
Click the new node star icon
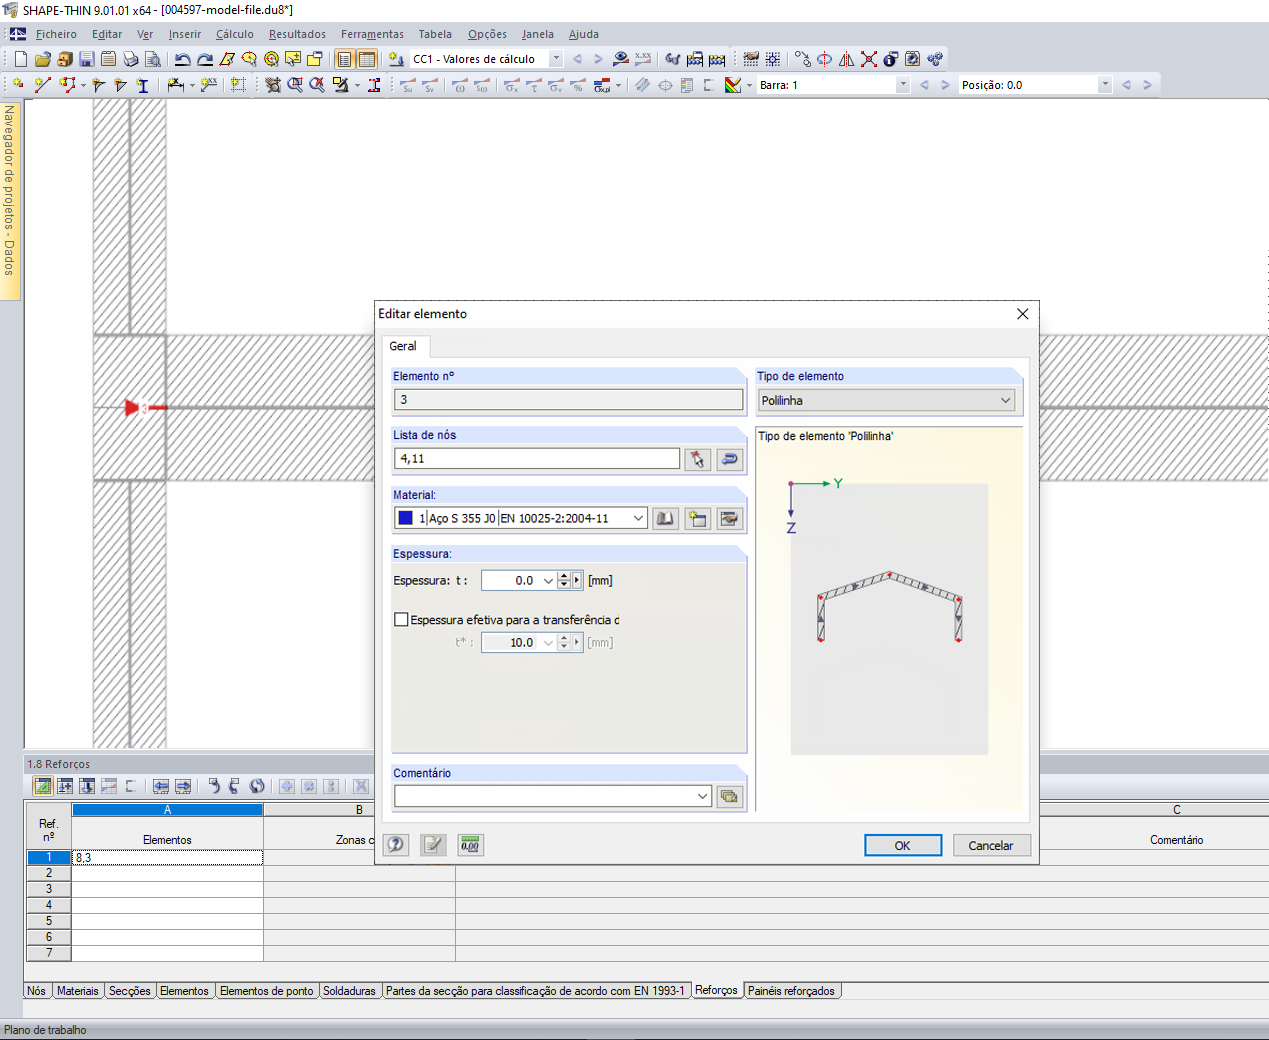pyautogui.click(x=19, y=85)
